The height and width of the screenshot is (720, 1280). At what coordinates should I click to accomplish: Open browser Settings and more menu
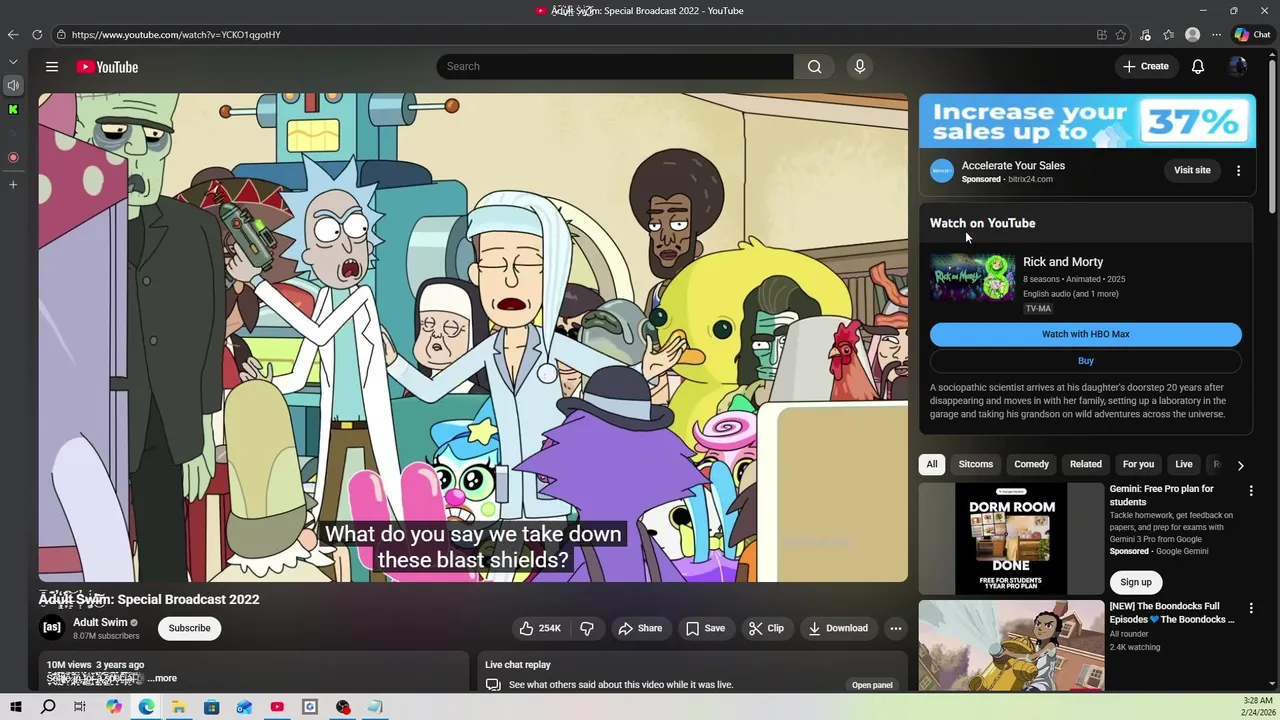click(1216, 35)
